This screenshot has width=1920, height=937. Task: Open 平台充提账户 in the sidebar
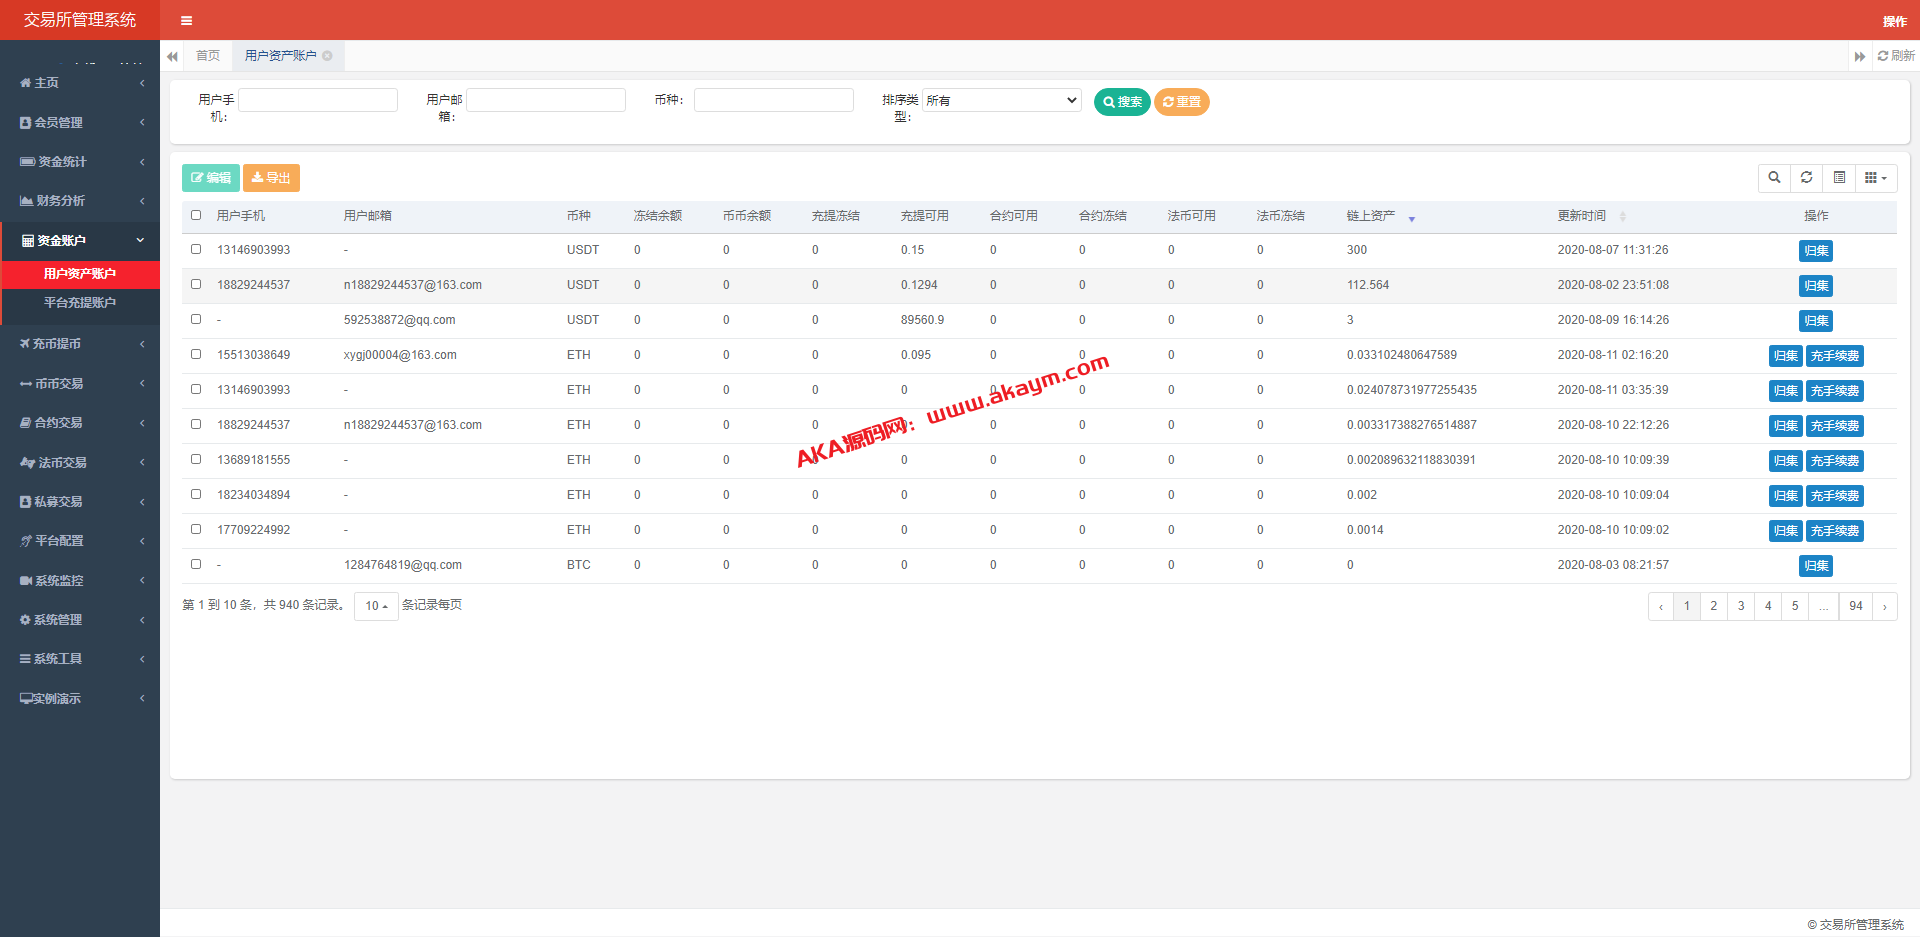(x=80, y=303)
